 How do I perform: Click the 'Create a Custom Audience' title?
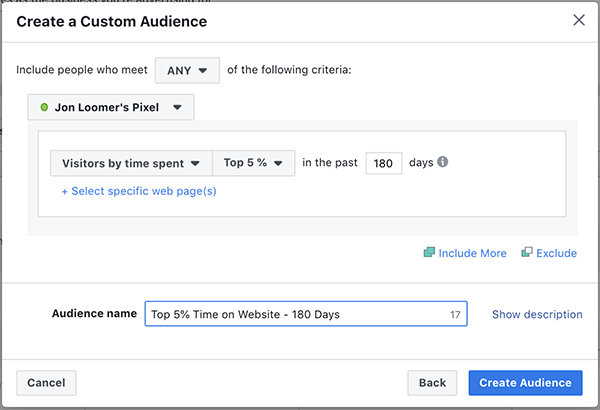tap(112, 21)
